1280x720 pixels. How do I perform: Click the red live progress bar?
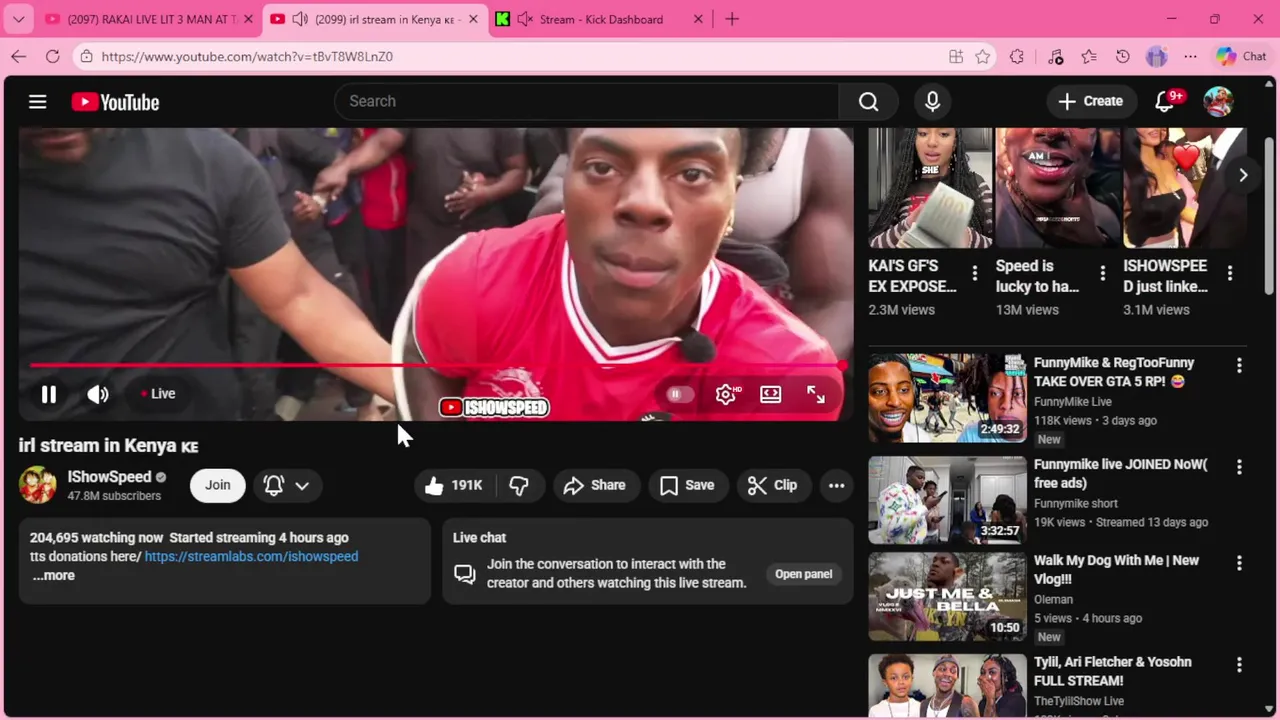tap(437, 365)
